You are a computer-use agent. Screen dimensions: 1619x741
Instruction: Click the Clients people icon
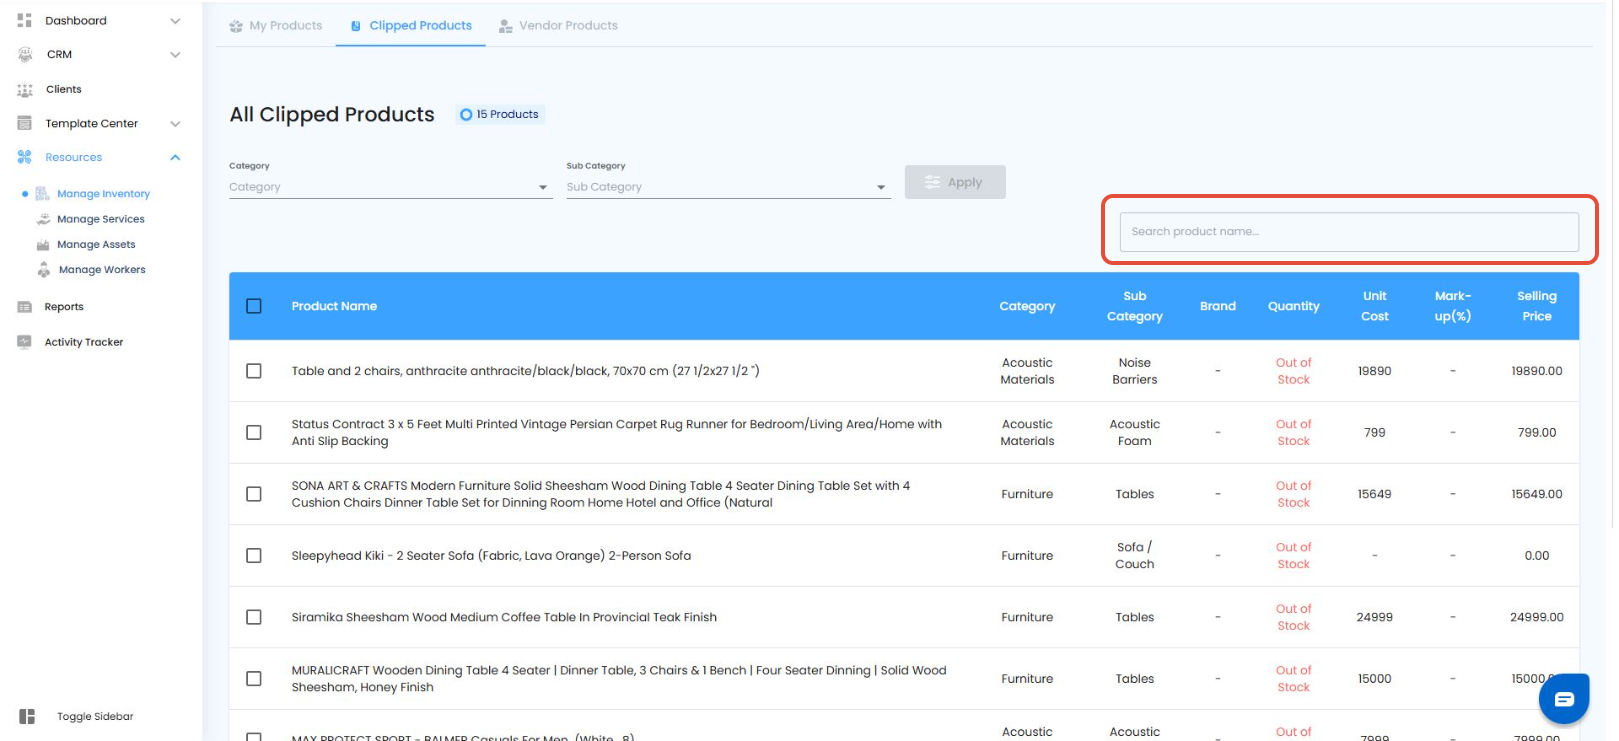(x=25, y=90)
